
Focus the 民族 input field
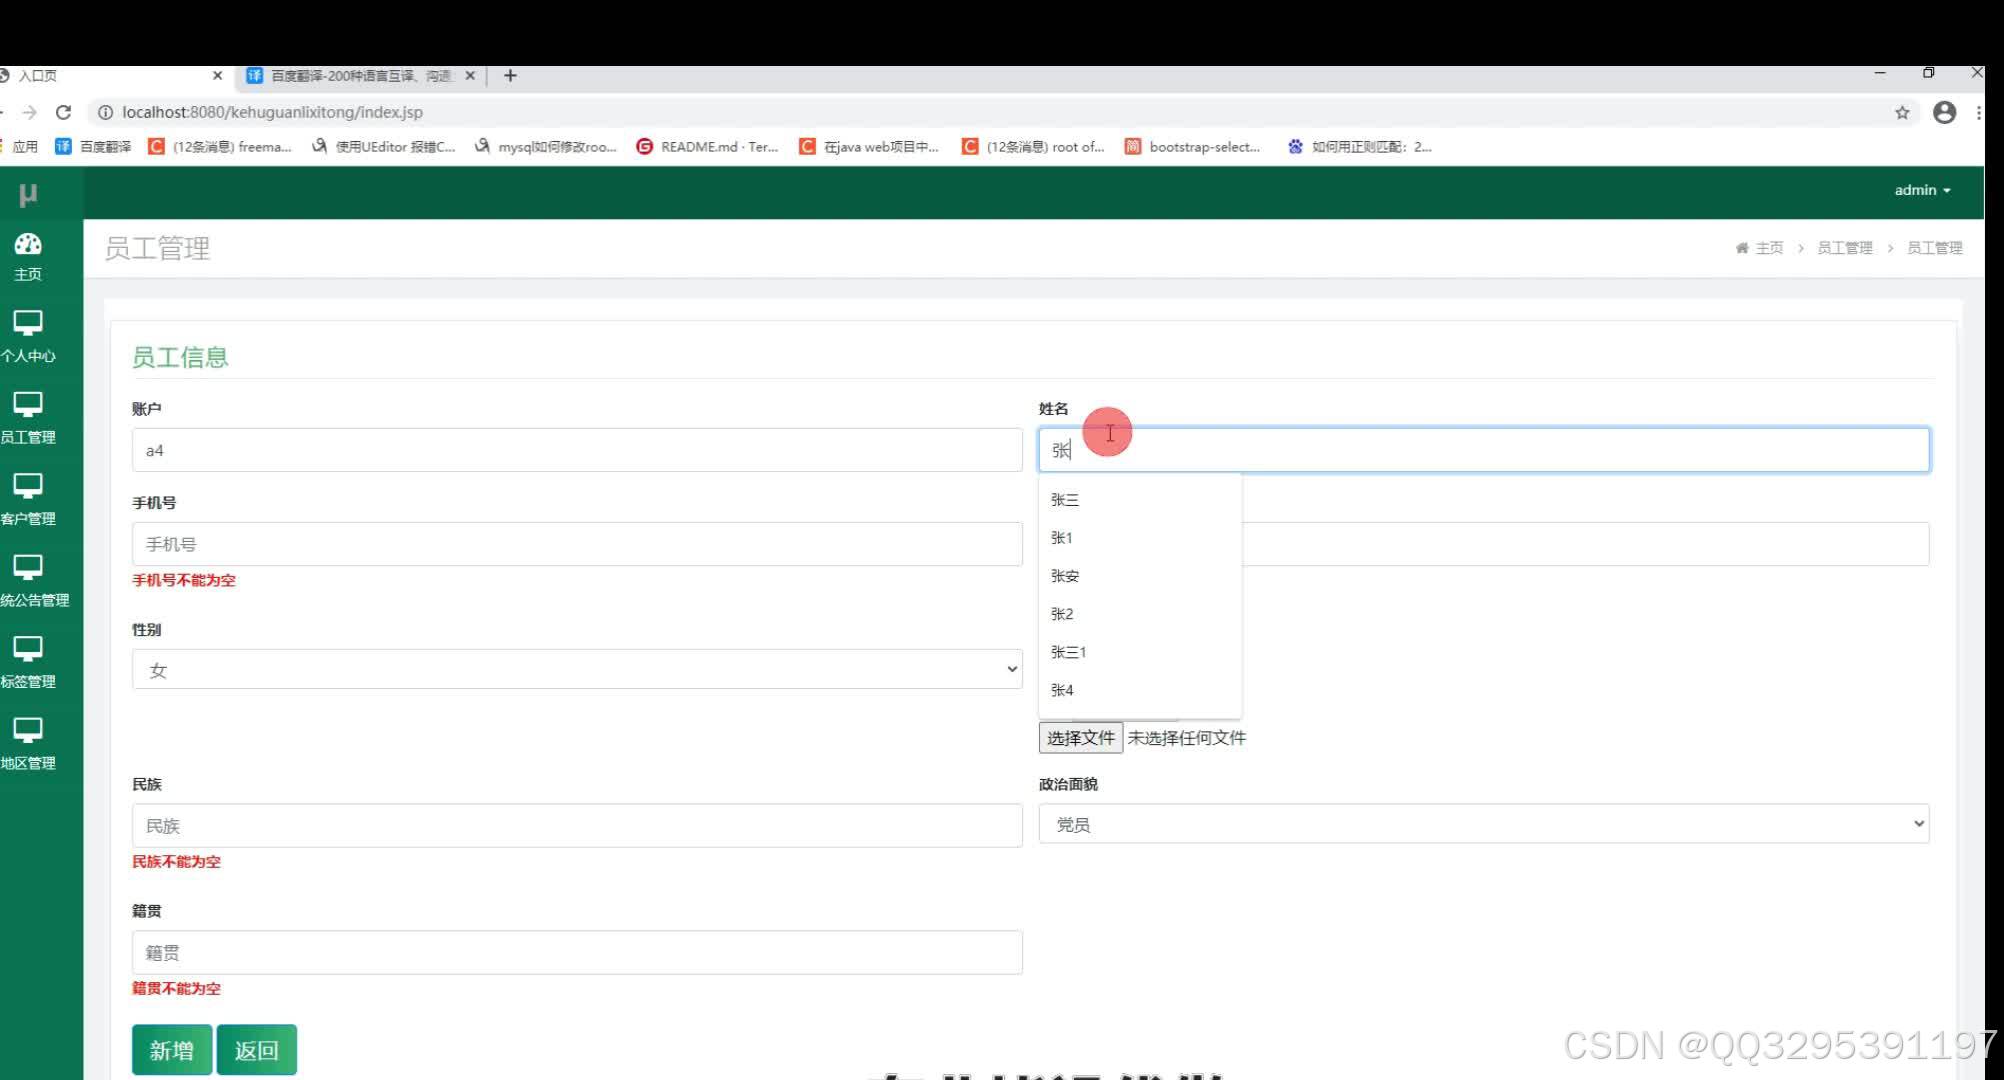pos(577,825)
